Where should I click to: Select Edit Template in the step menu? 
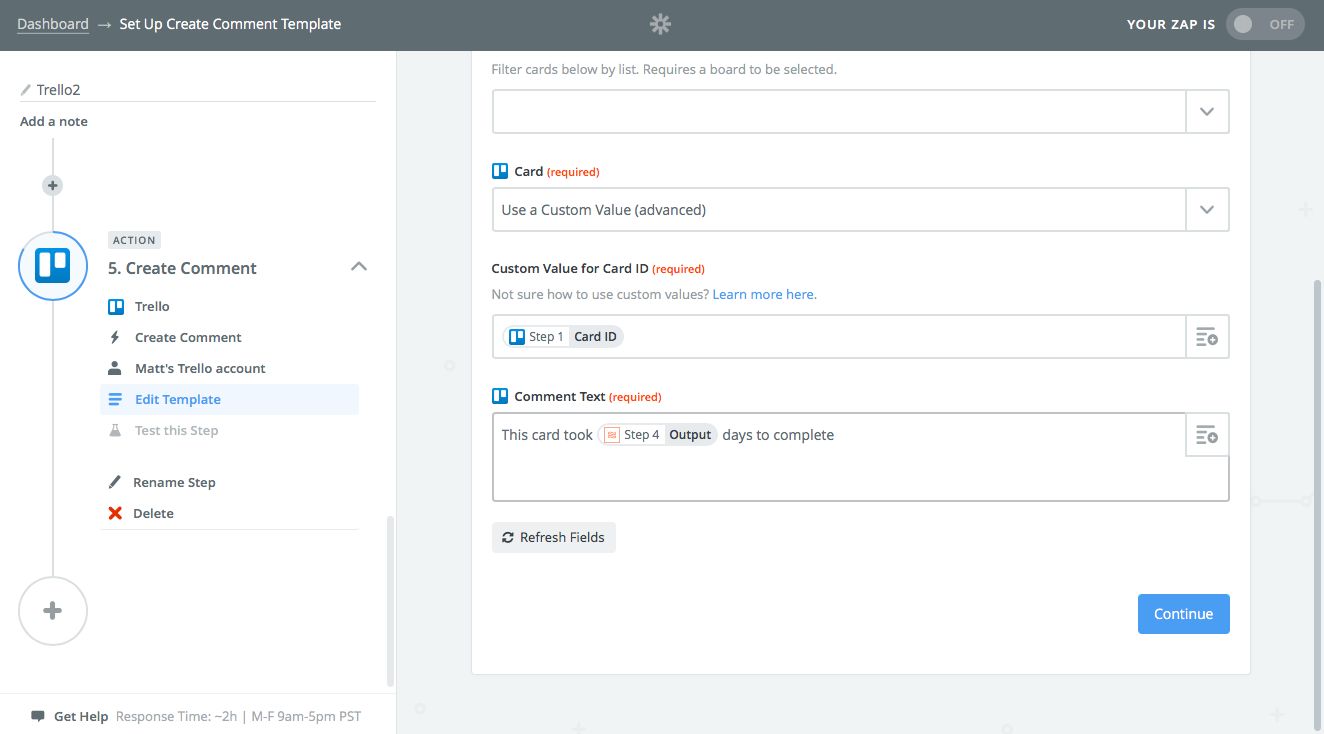(178, 399)
